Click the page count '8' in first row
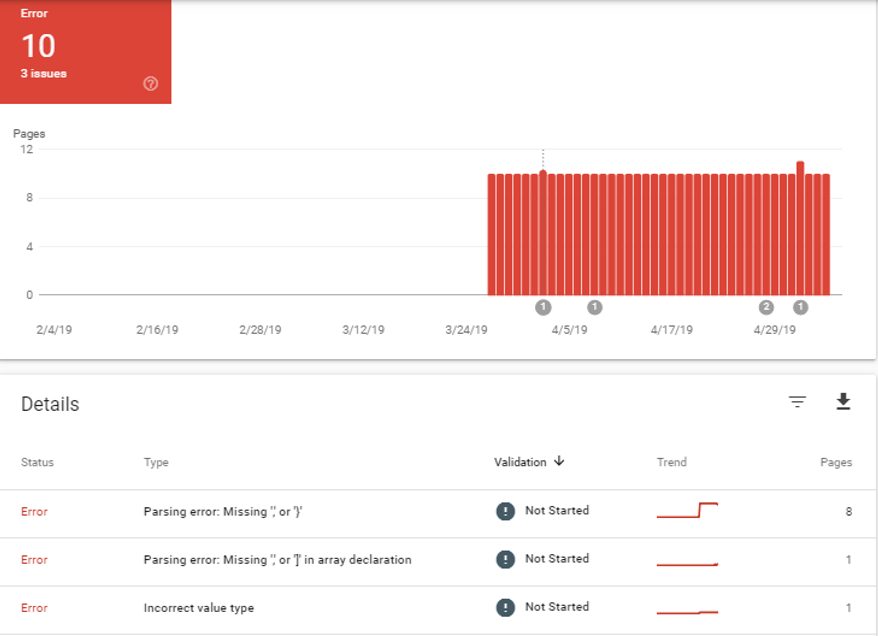Screen dimensions: 878x636 point(848,511)
